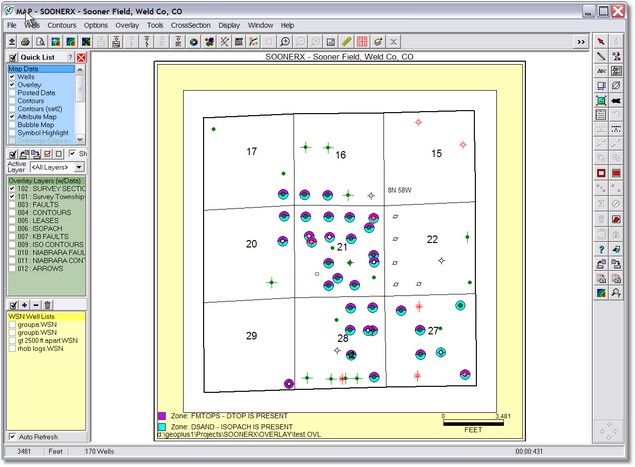
Task: Click the blue question mark help icon
Action: (x=601, y=248)
